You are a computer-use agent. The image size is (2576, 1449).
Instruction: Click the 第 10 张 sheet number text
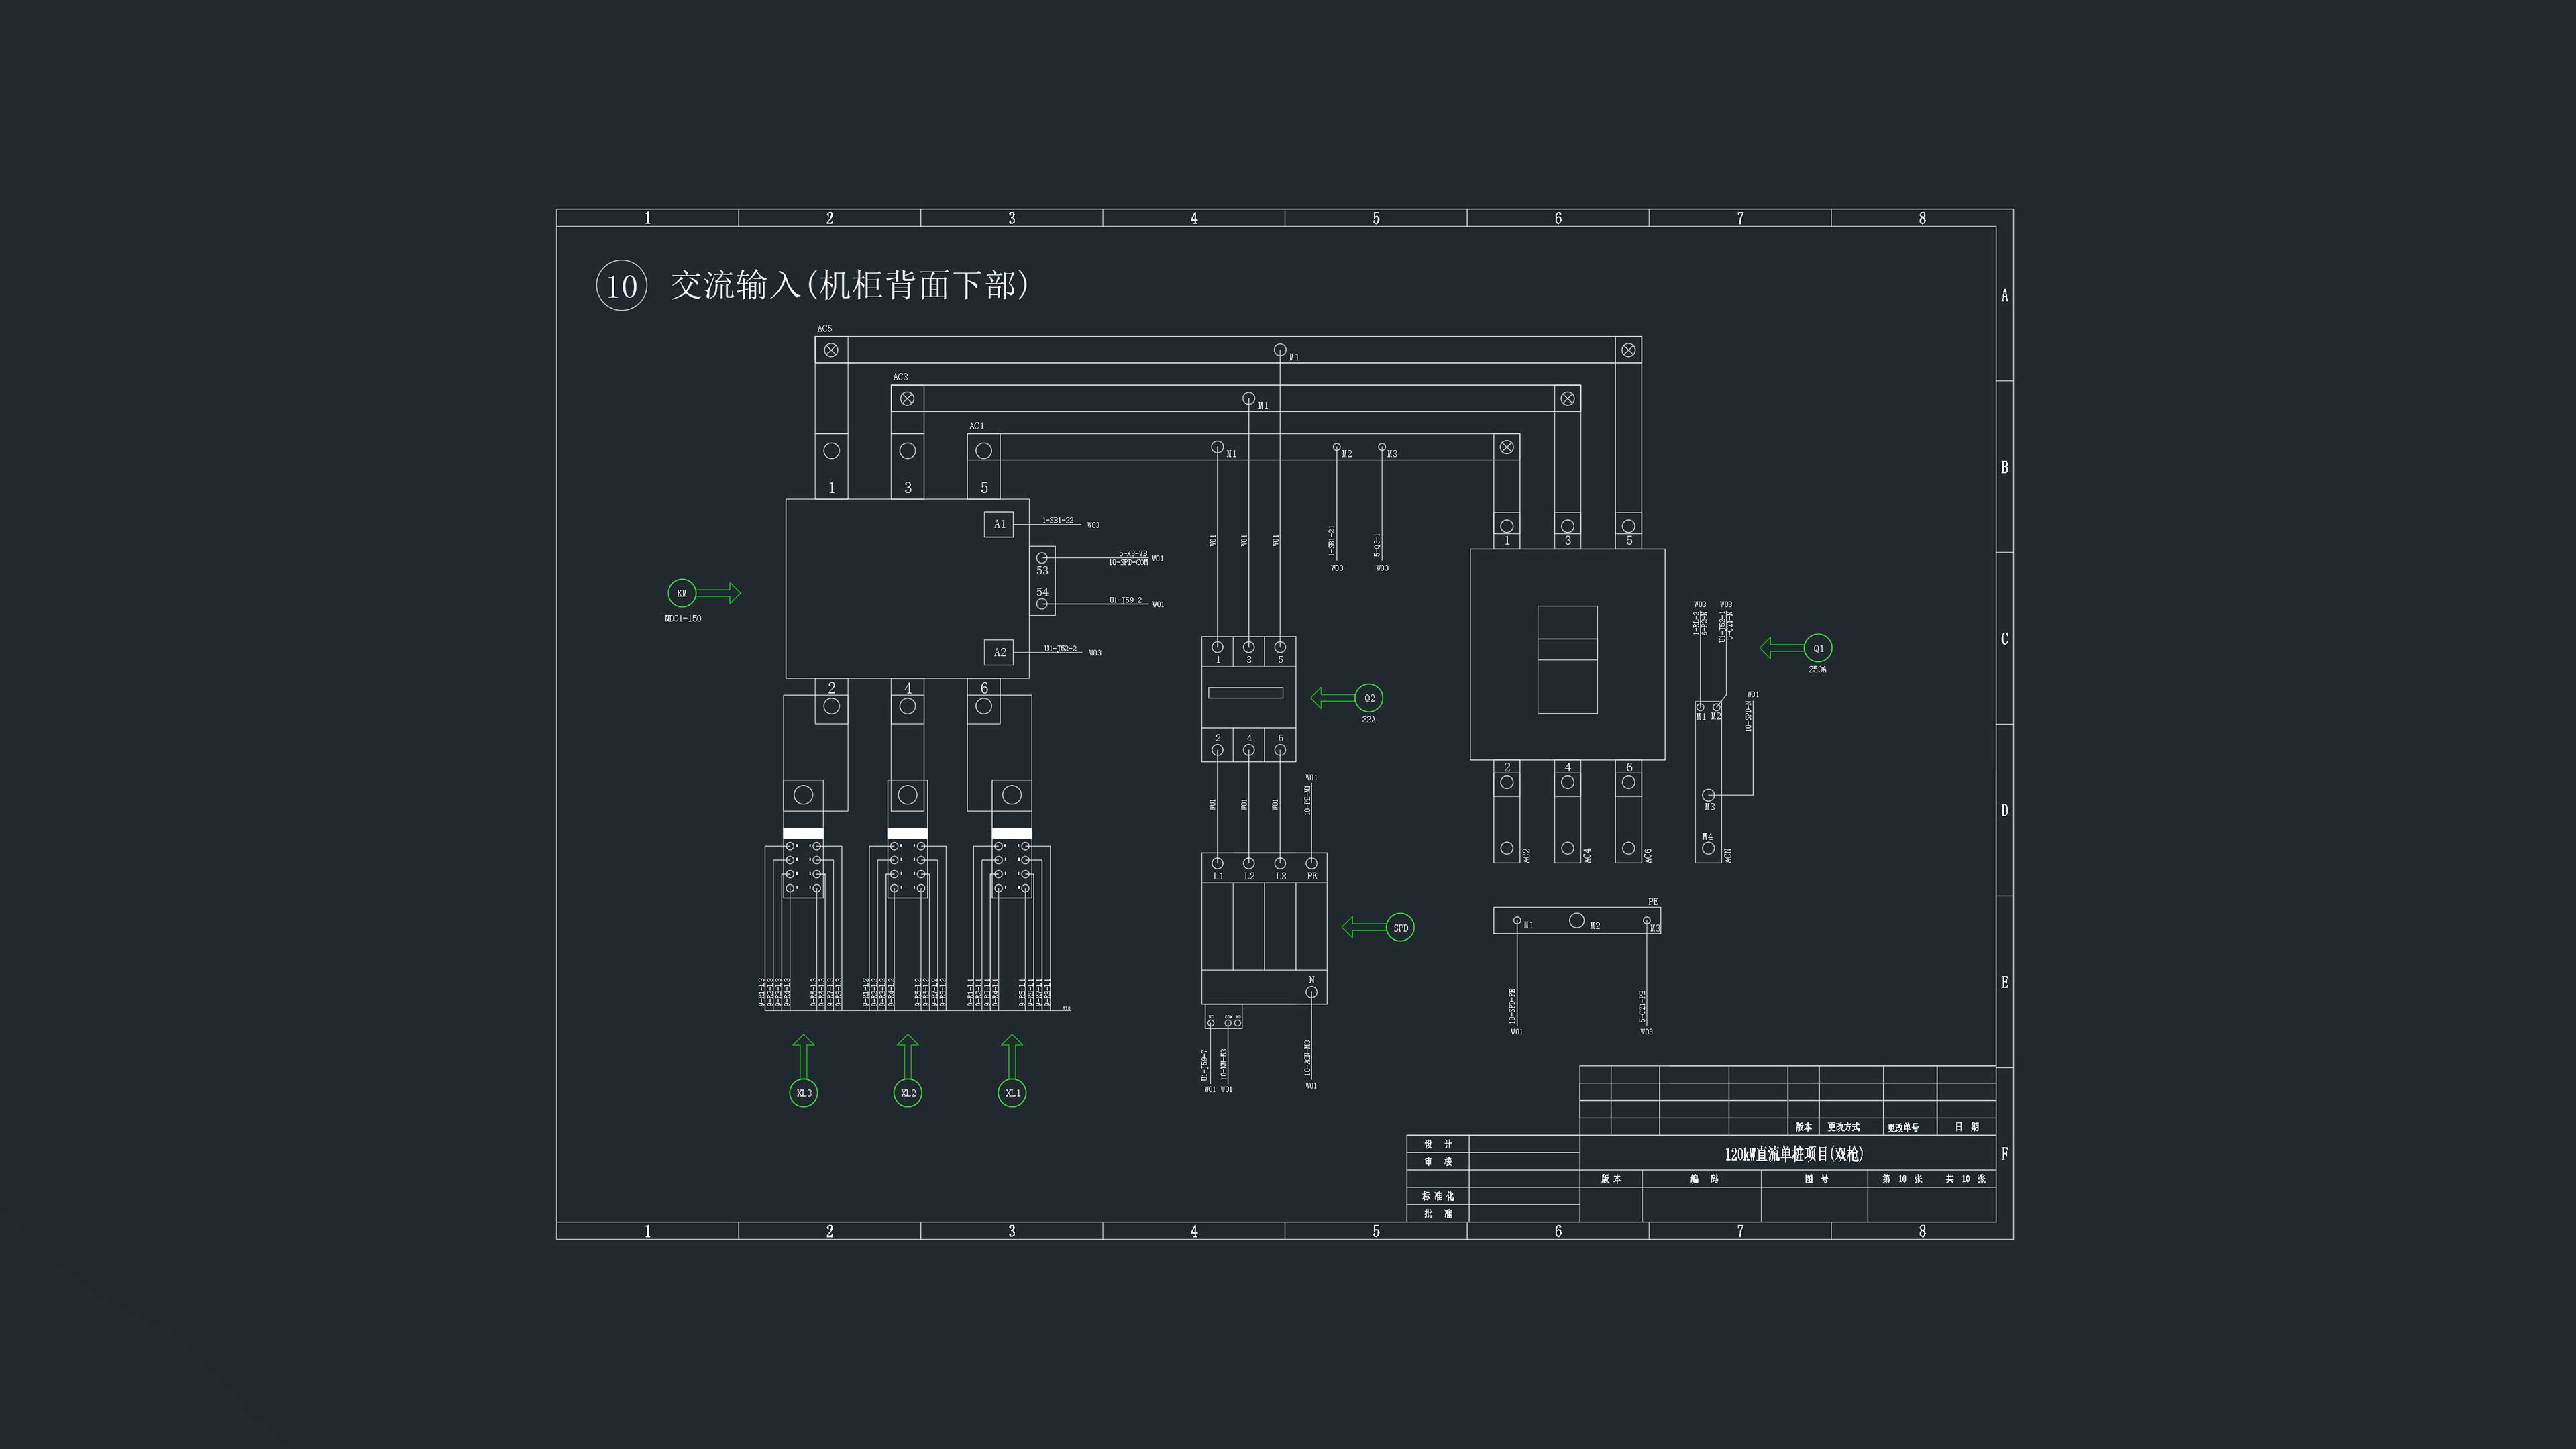[1902, 1179]
